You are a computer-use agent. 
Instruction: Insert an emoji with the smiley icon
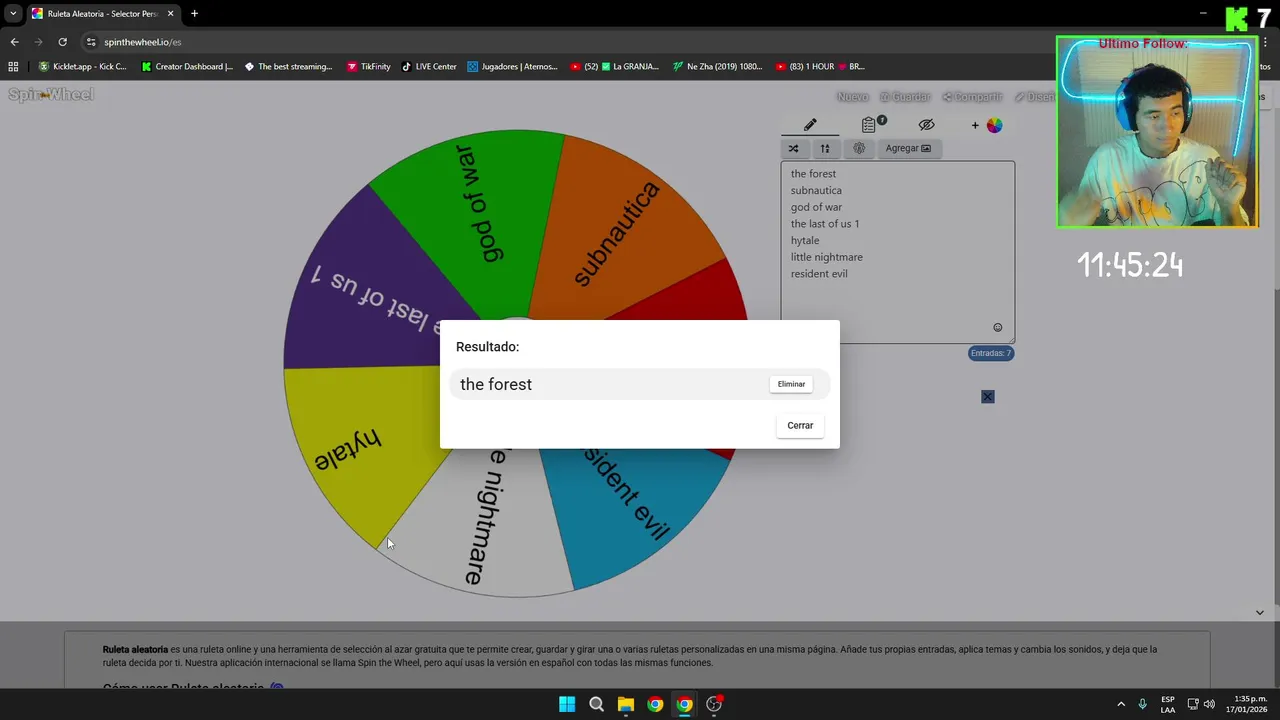click(x=997, y=328)
